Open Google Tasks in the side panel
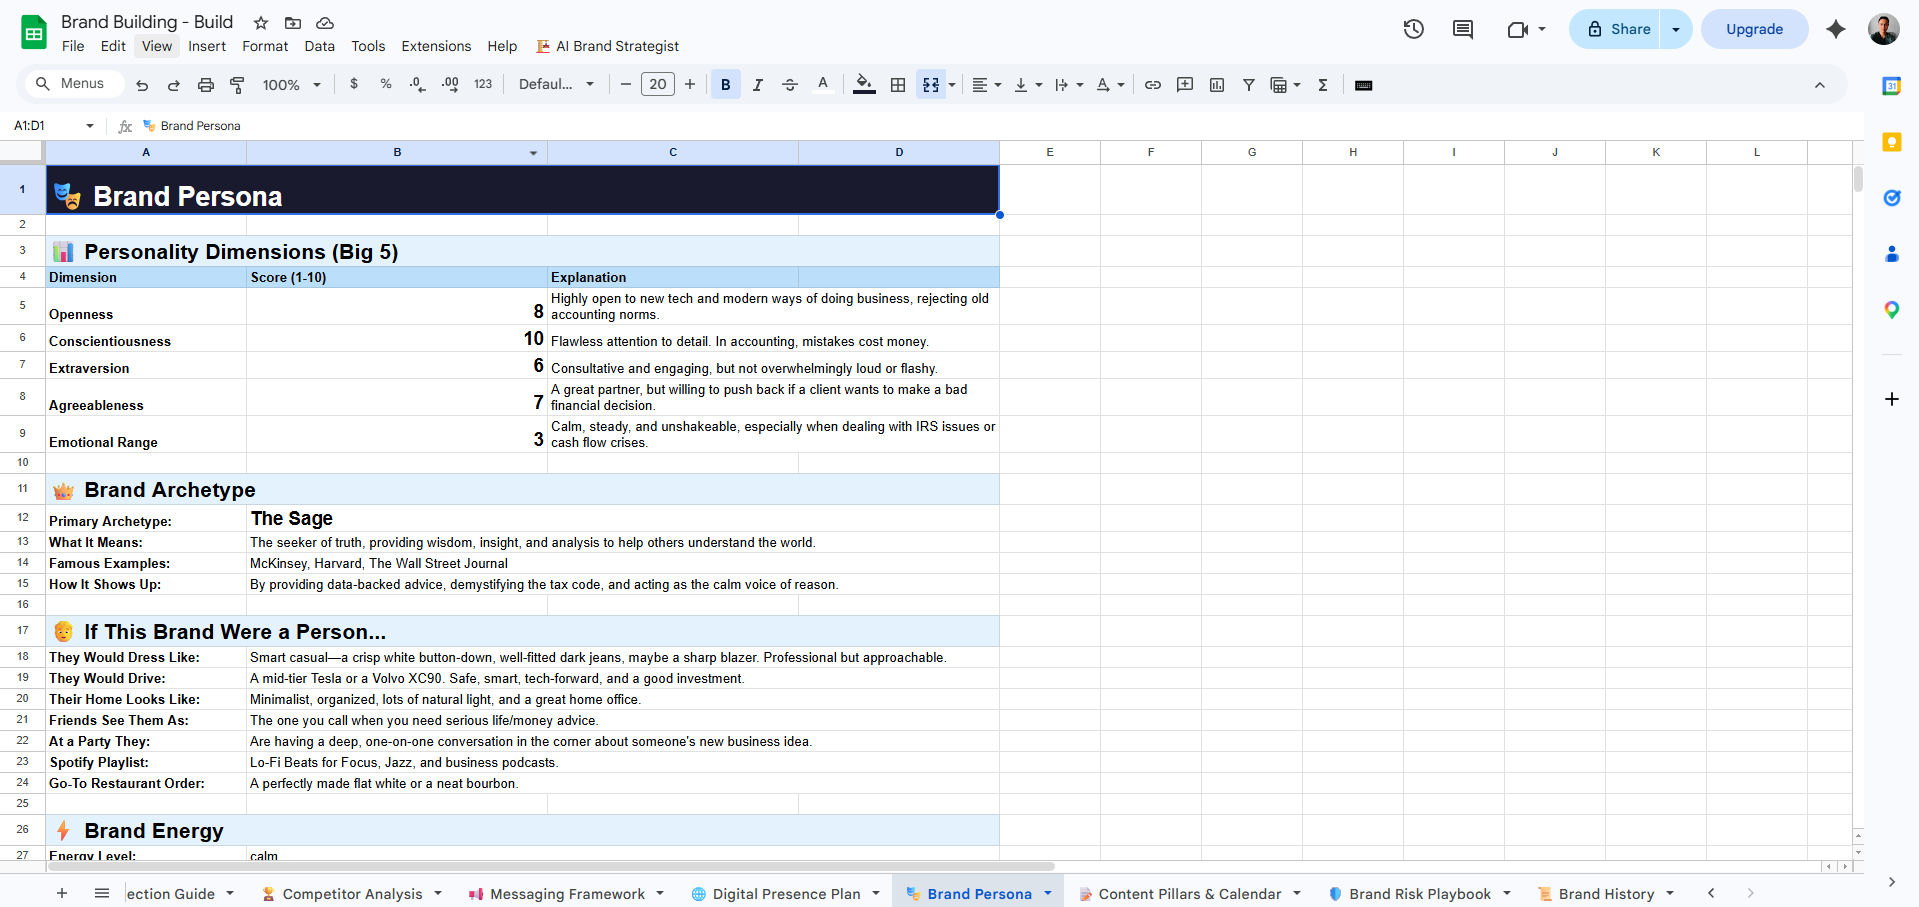 (x=1892, y=198)
